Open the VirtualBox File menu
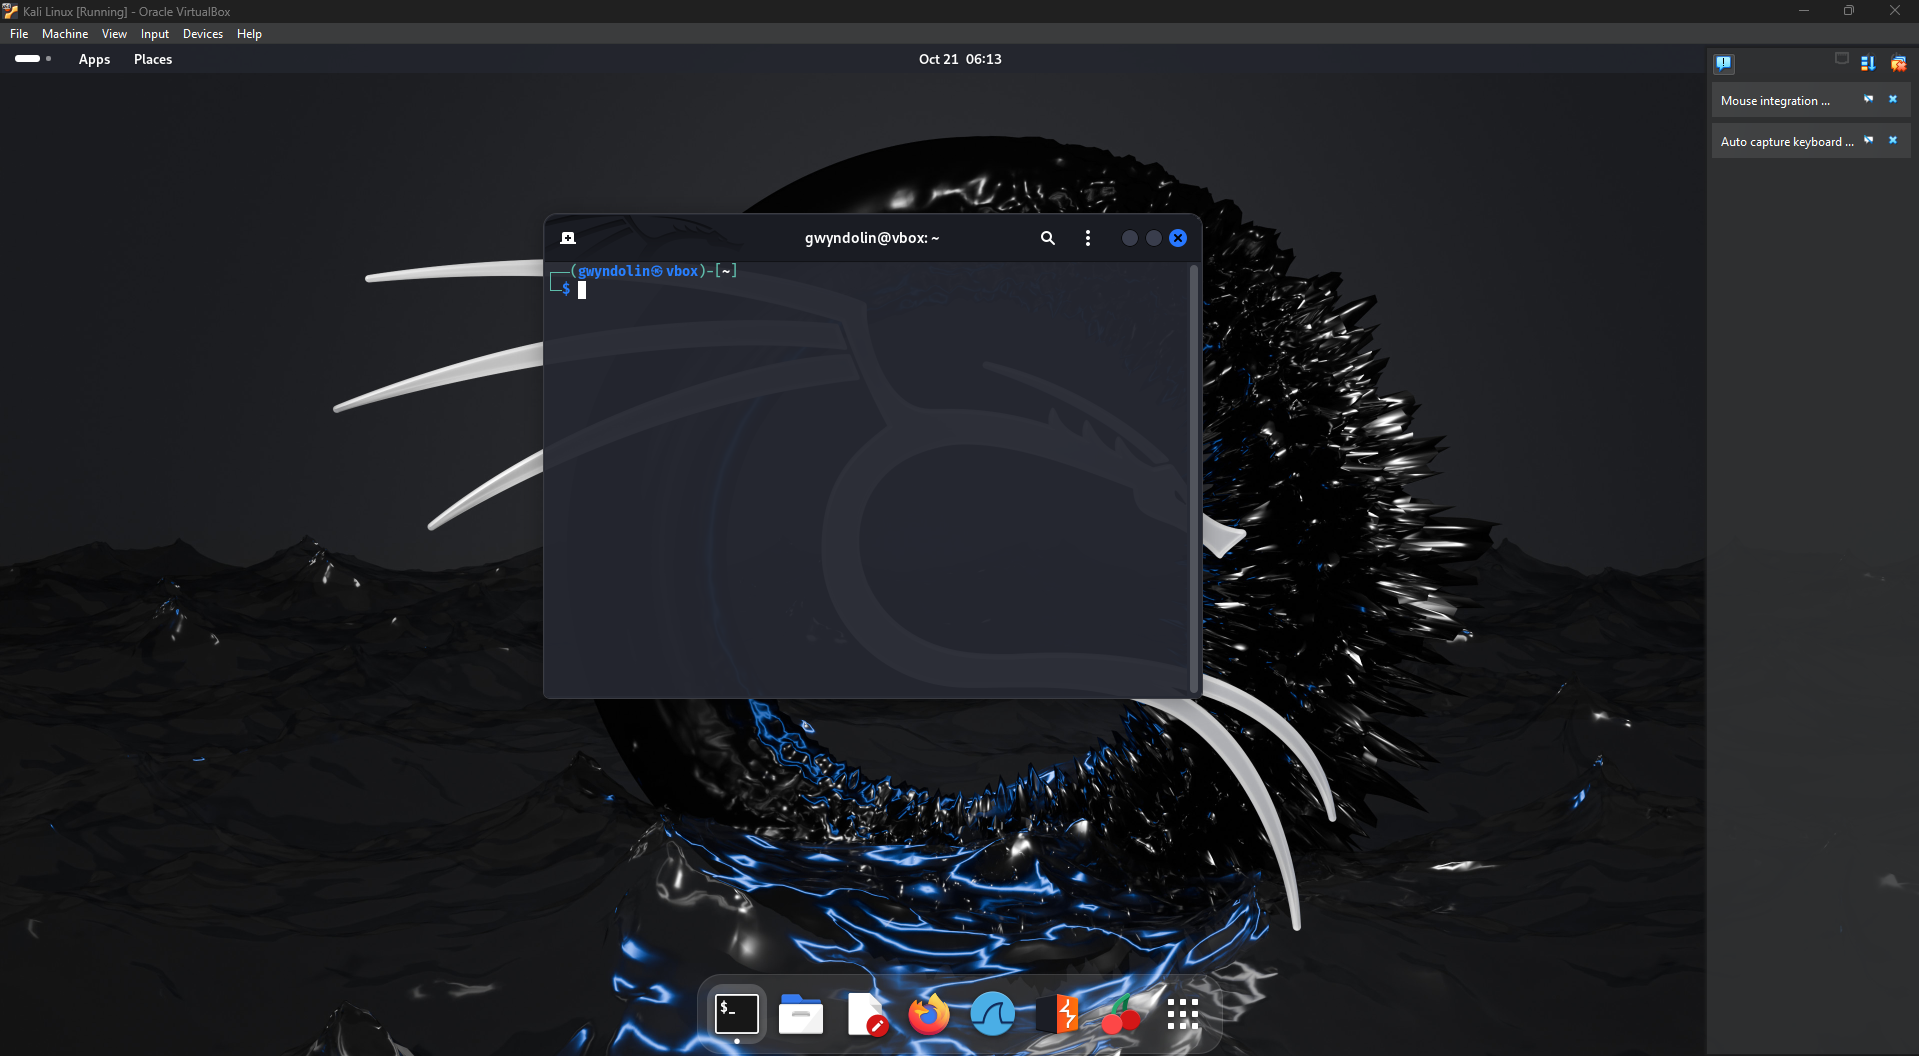This screenshot has width=1919, height=1056. tap(19, 34)
